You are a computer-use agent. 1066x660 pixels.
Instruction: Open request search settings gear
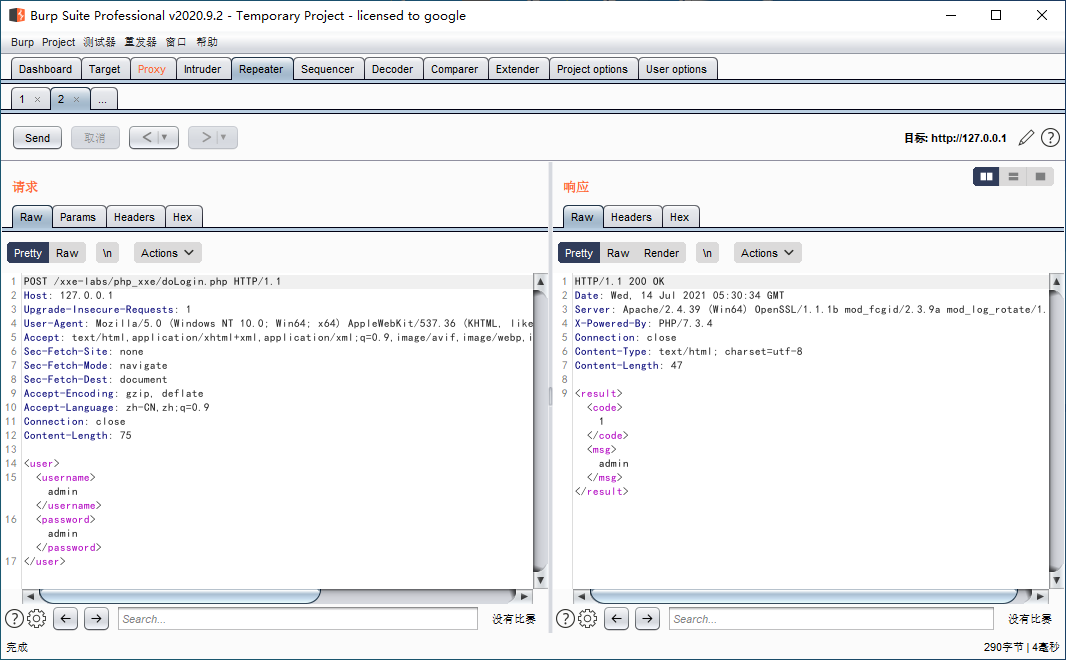pos(37,619)
